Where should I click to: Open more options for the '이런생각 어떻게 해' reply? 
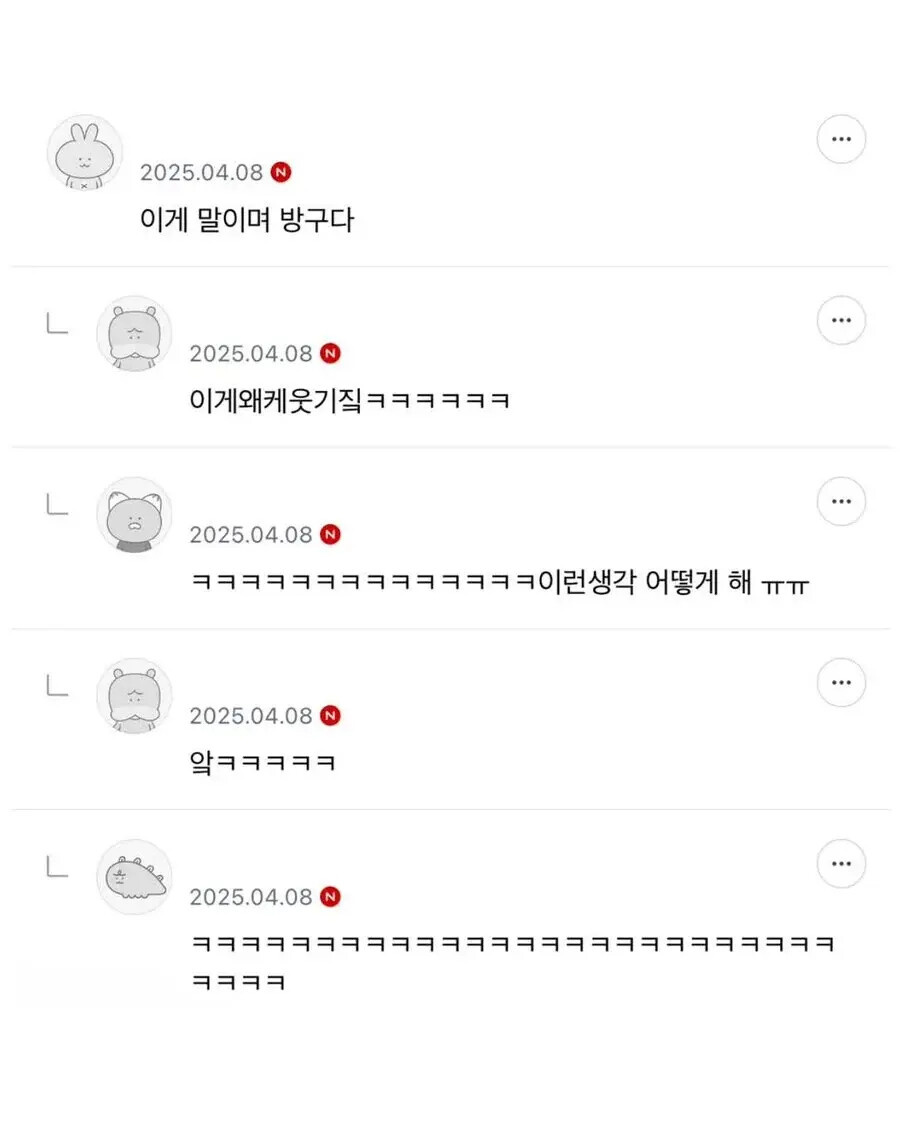[x=841, y=501]
